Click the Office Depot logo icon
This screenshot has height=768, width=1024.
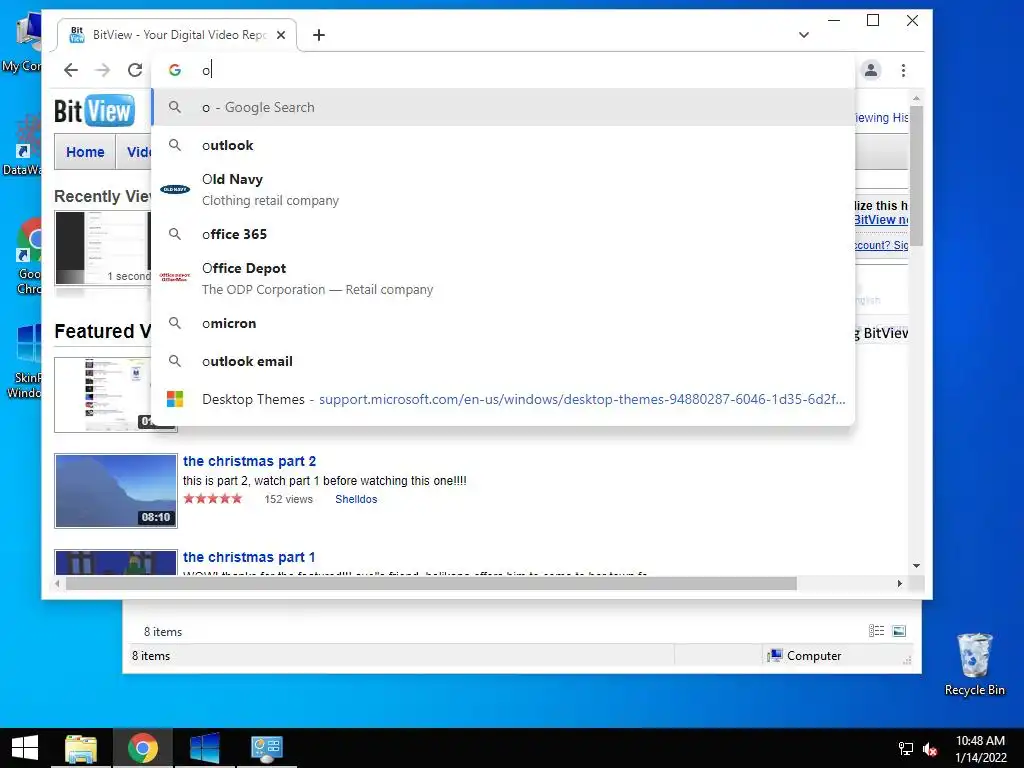175,277
